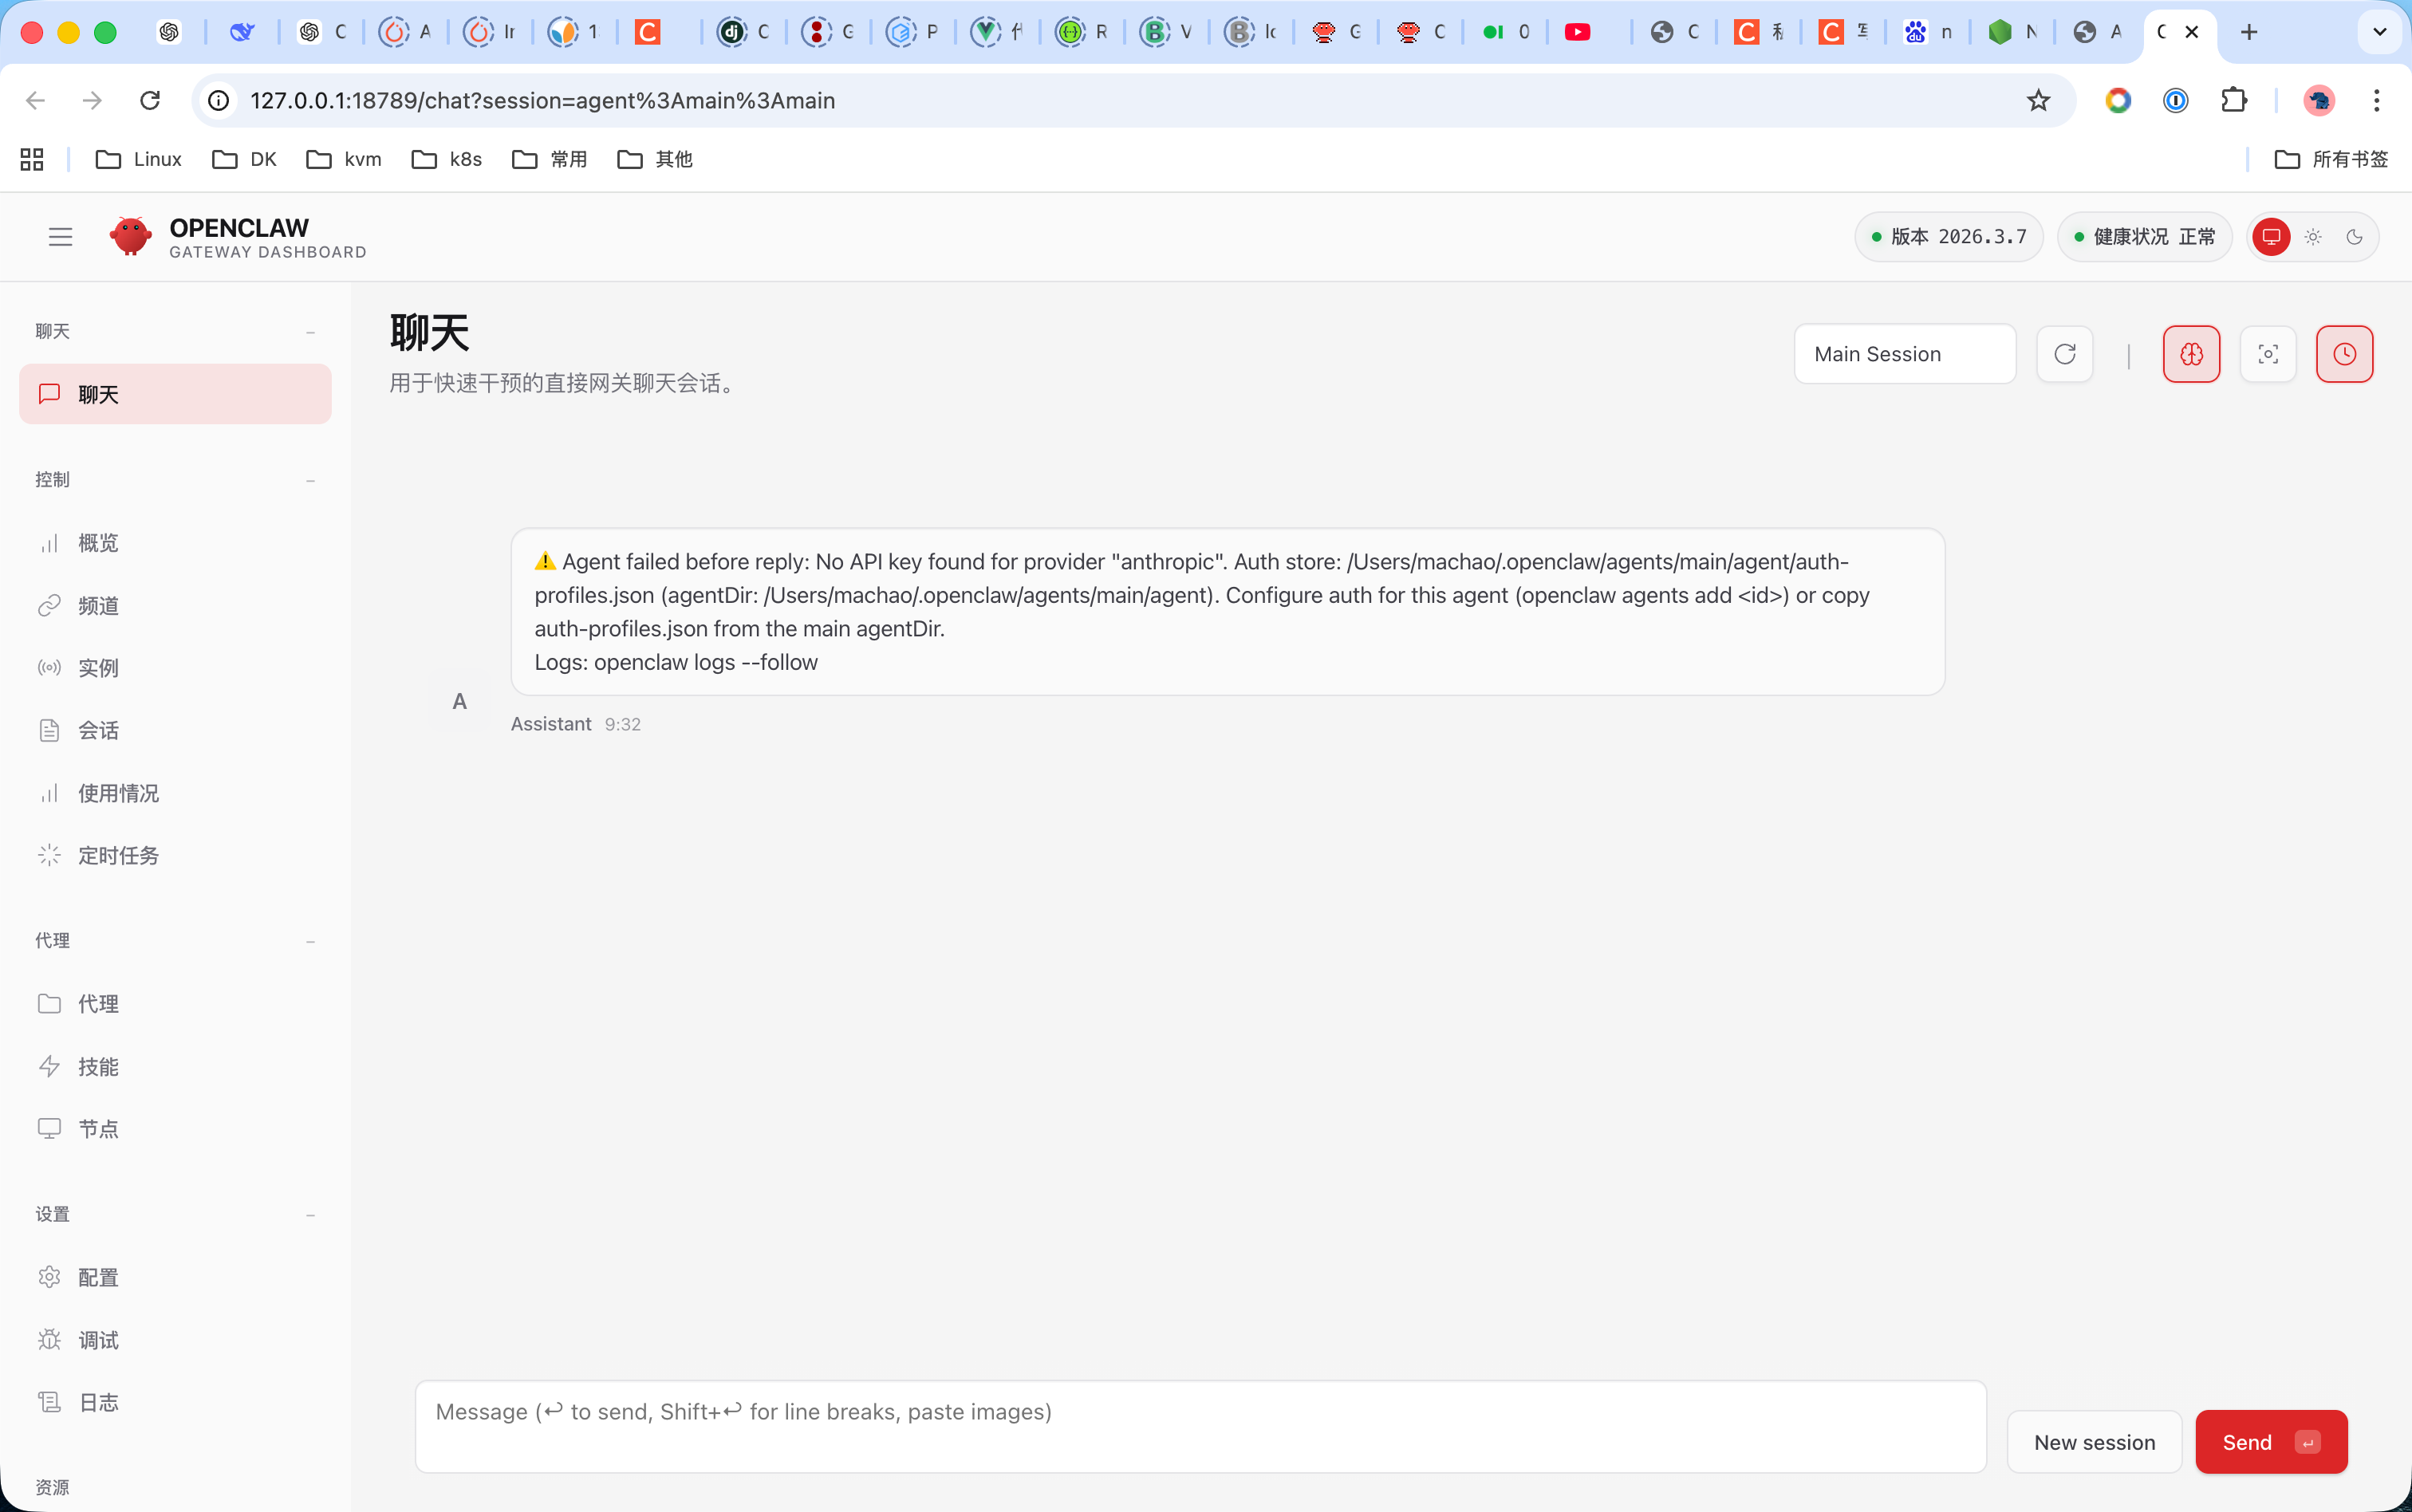
Task: Open the k8s bookmarks folder
Action: coord(447,158)
